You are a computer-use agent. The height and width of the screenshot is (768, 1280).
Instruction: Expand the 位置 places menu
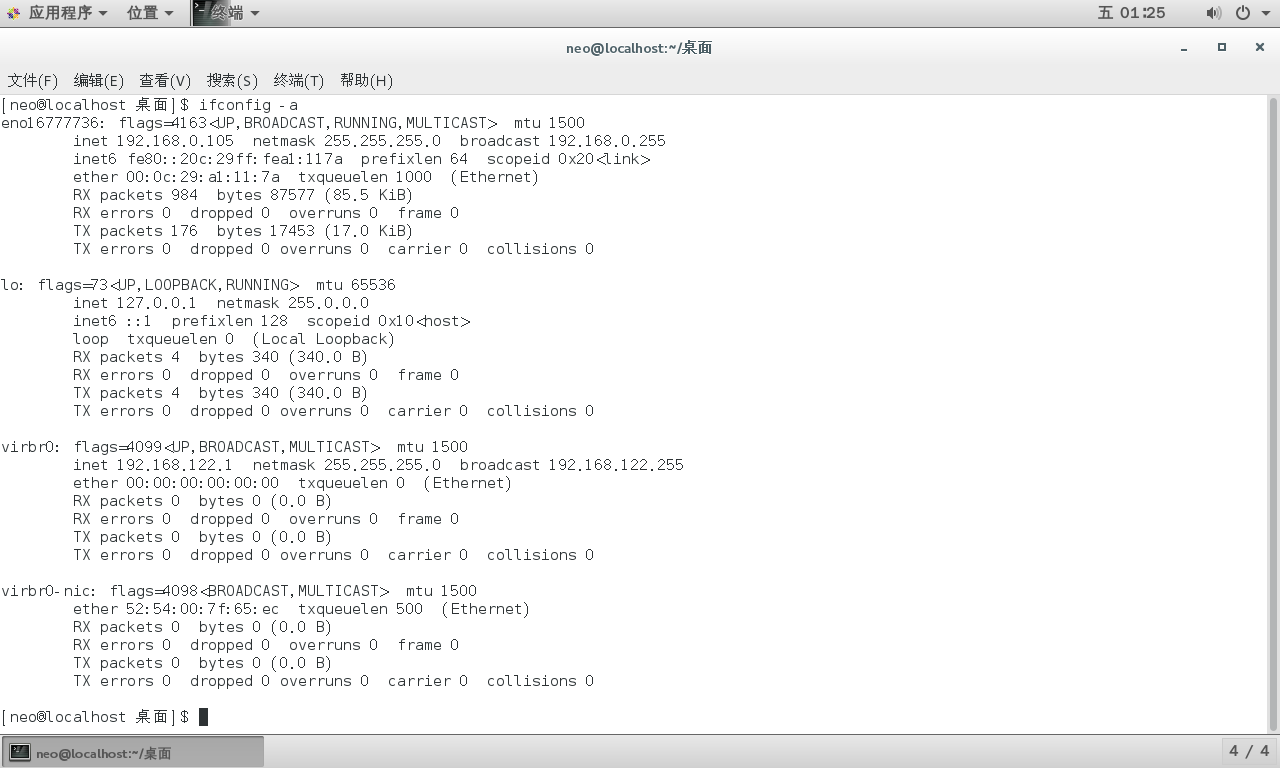click(x=150, y=13)
